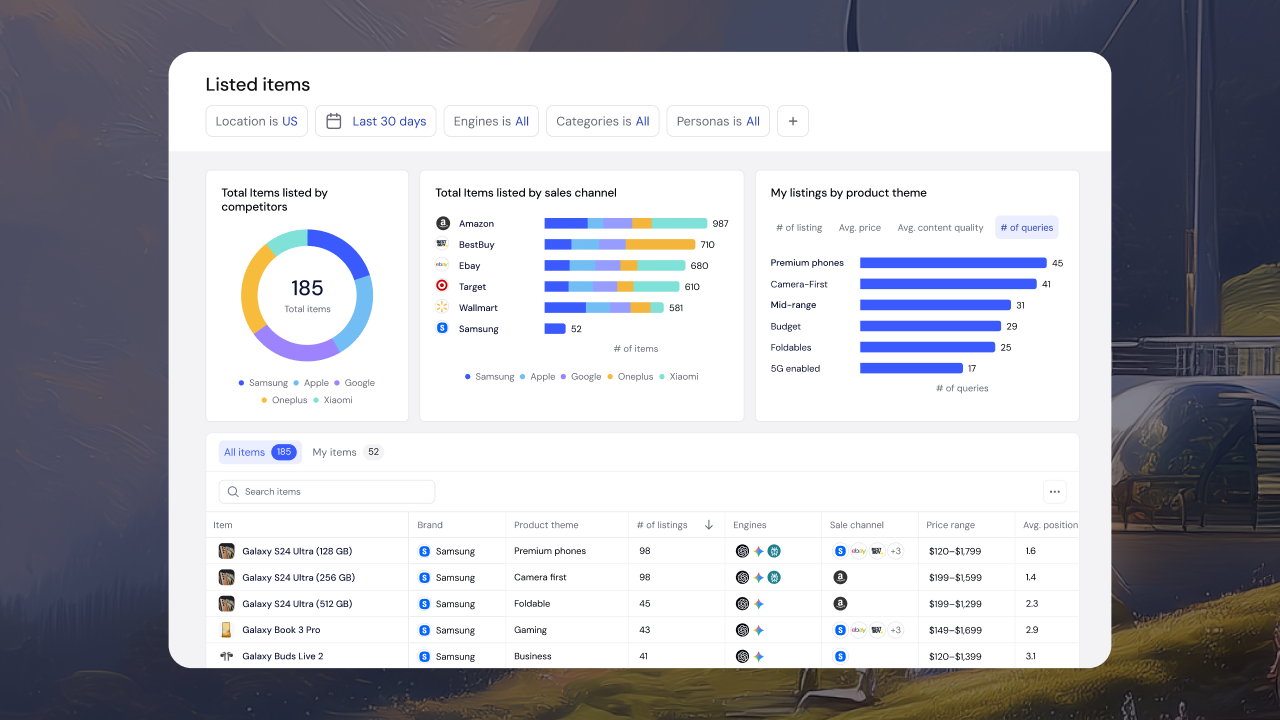Select the # of queries chart tab
Viewport: 1280px width, 720px height.
[1026, 228]
